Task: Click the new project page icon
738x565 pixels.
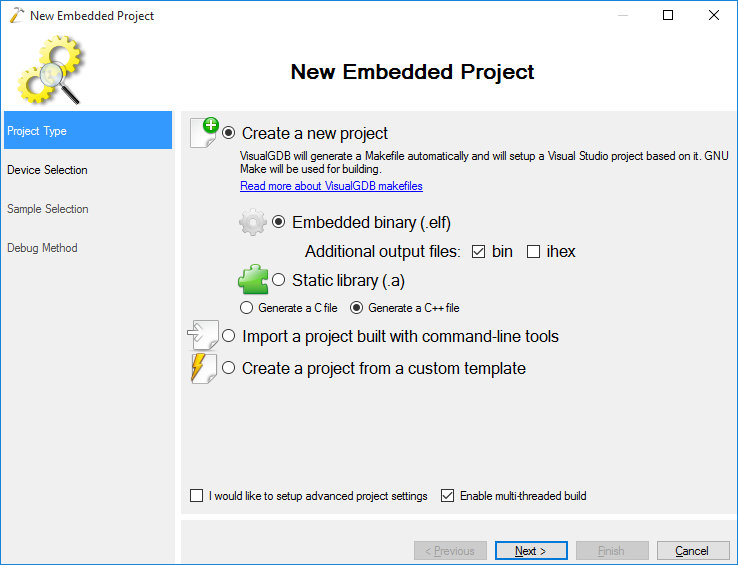Action: click(204, 132)
